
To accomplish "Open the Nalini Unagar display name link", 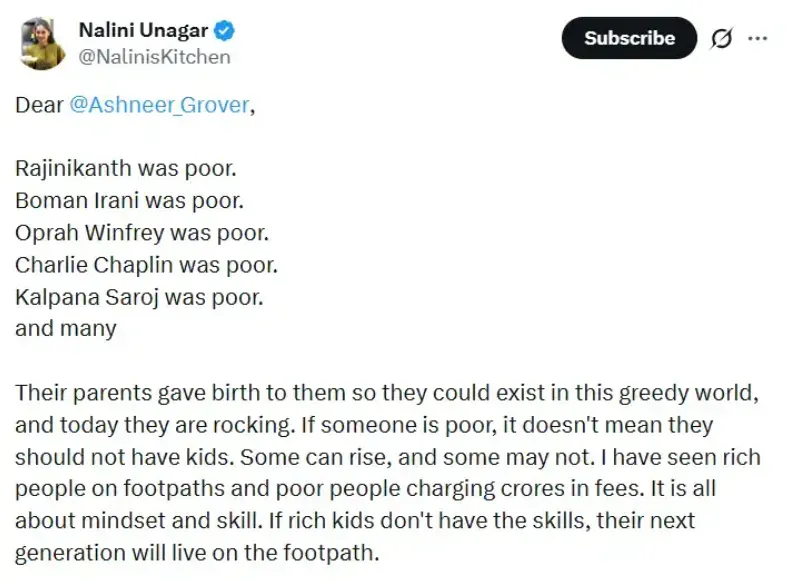I will [143, 30].
